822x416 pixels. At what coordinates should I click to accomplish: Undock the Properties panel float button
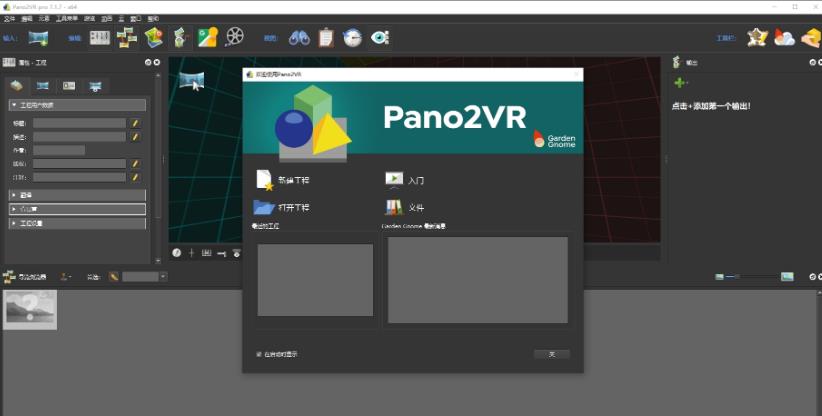click(148, 62)
